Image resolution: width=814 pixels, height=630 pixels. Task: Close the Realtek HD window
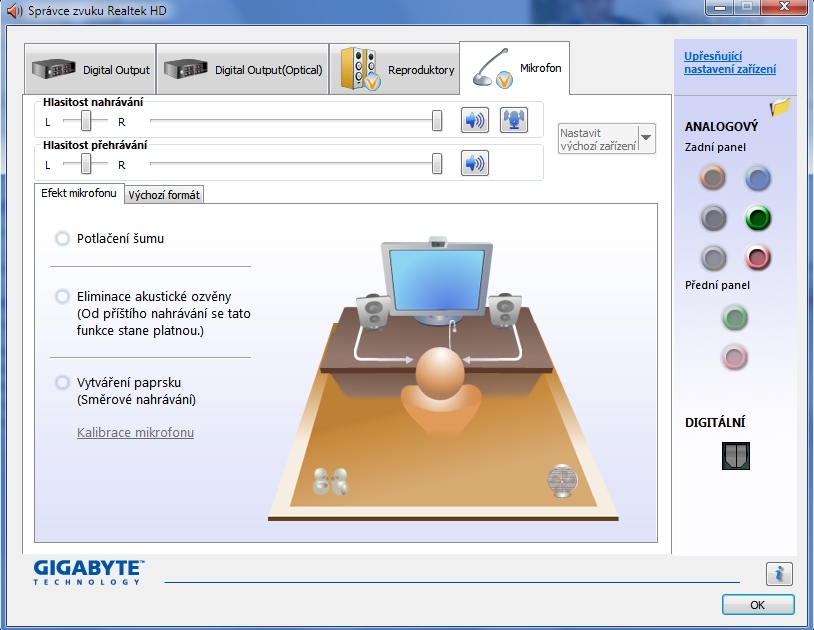click(784, 7)
